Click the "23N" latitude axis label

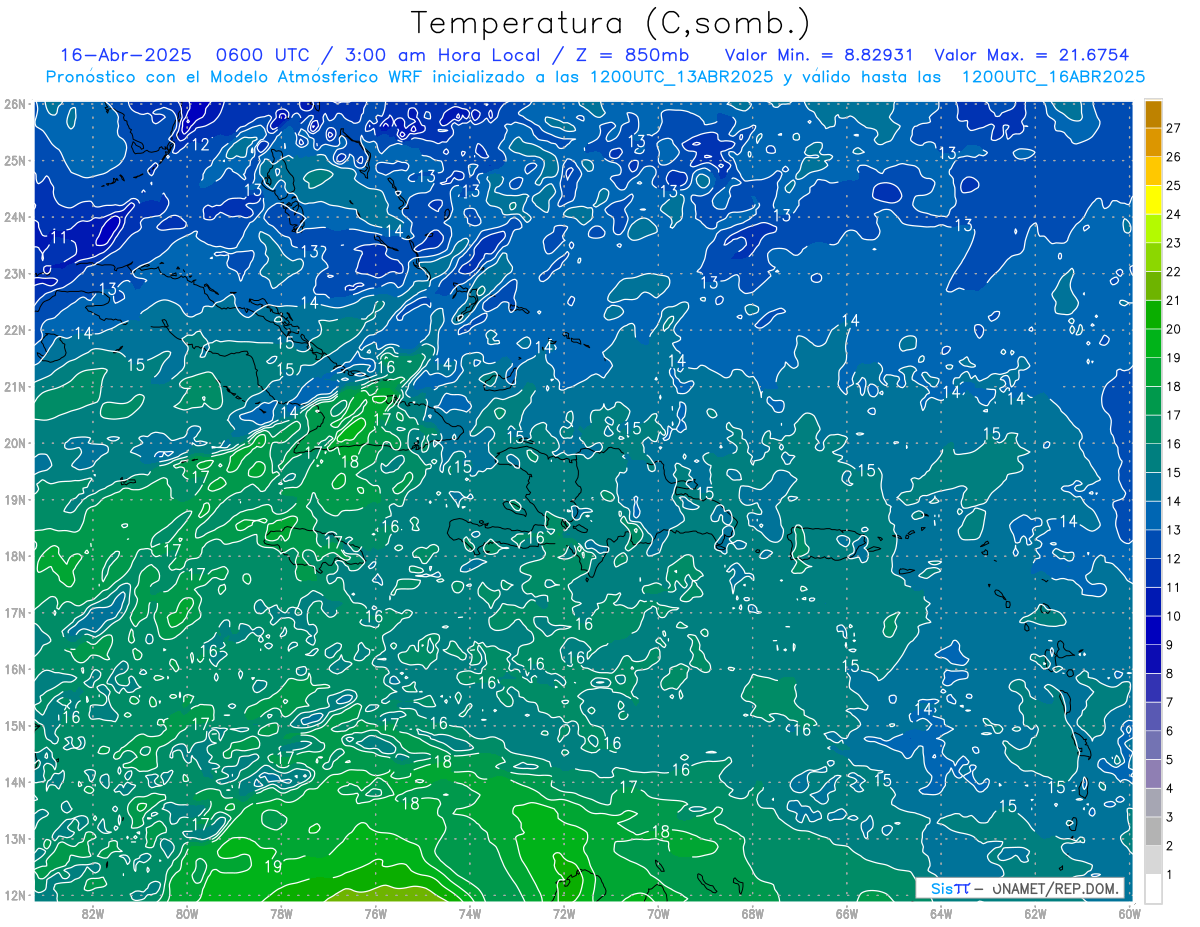click(x=15, y=273)
